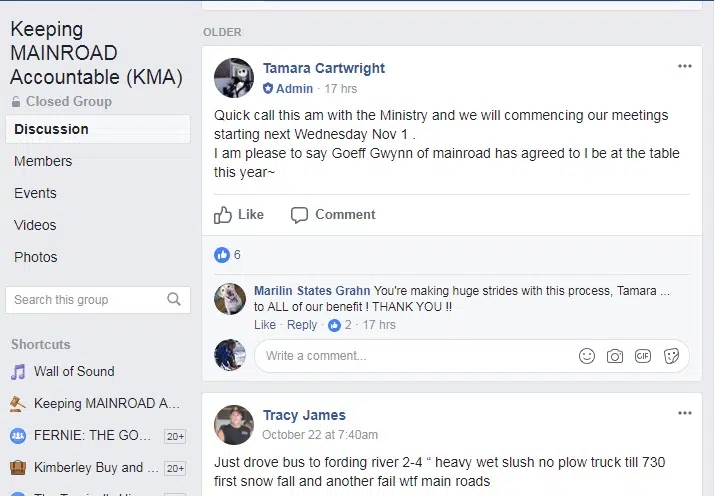Open the Members section
The height and width of the screenshot is (496, 714).
pos(43,161)
